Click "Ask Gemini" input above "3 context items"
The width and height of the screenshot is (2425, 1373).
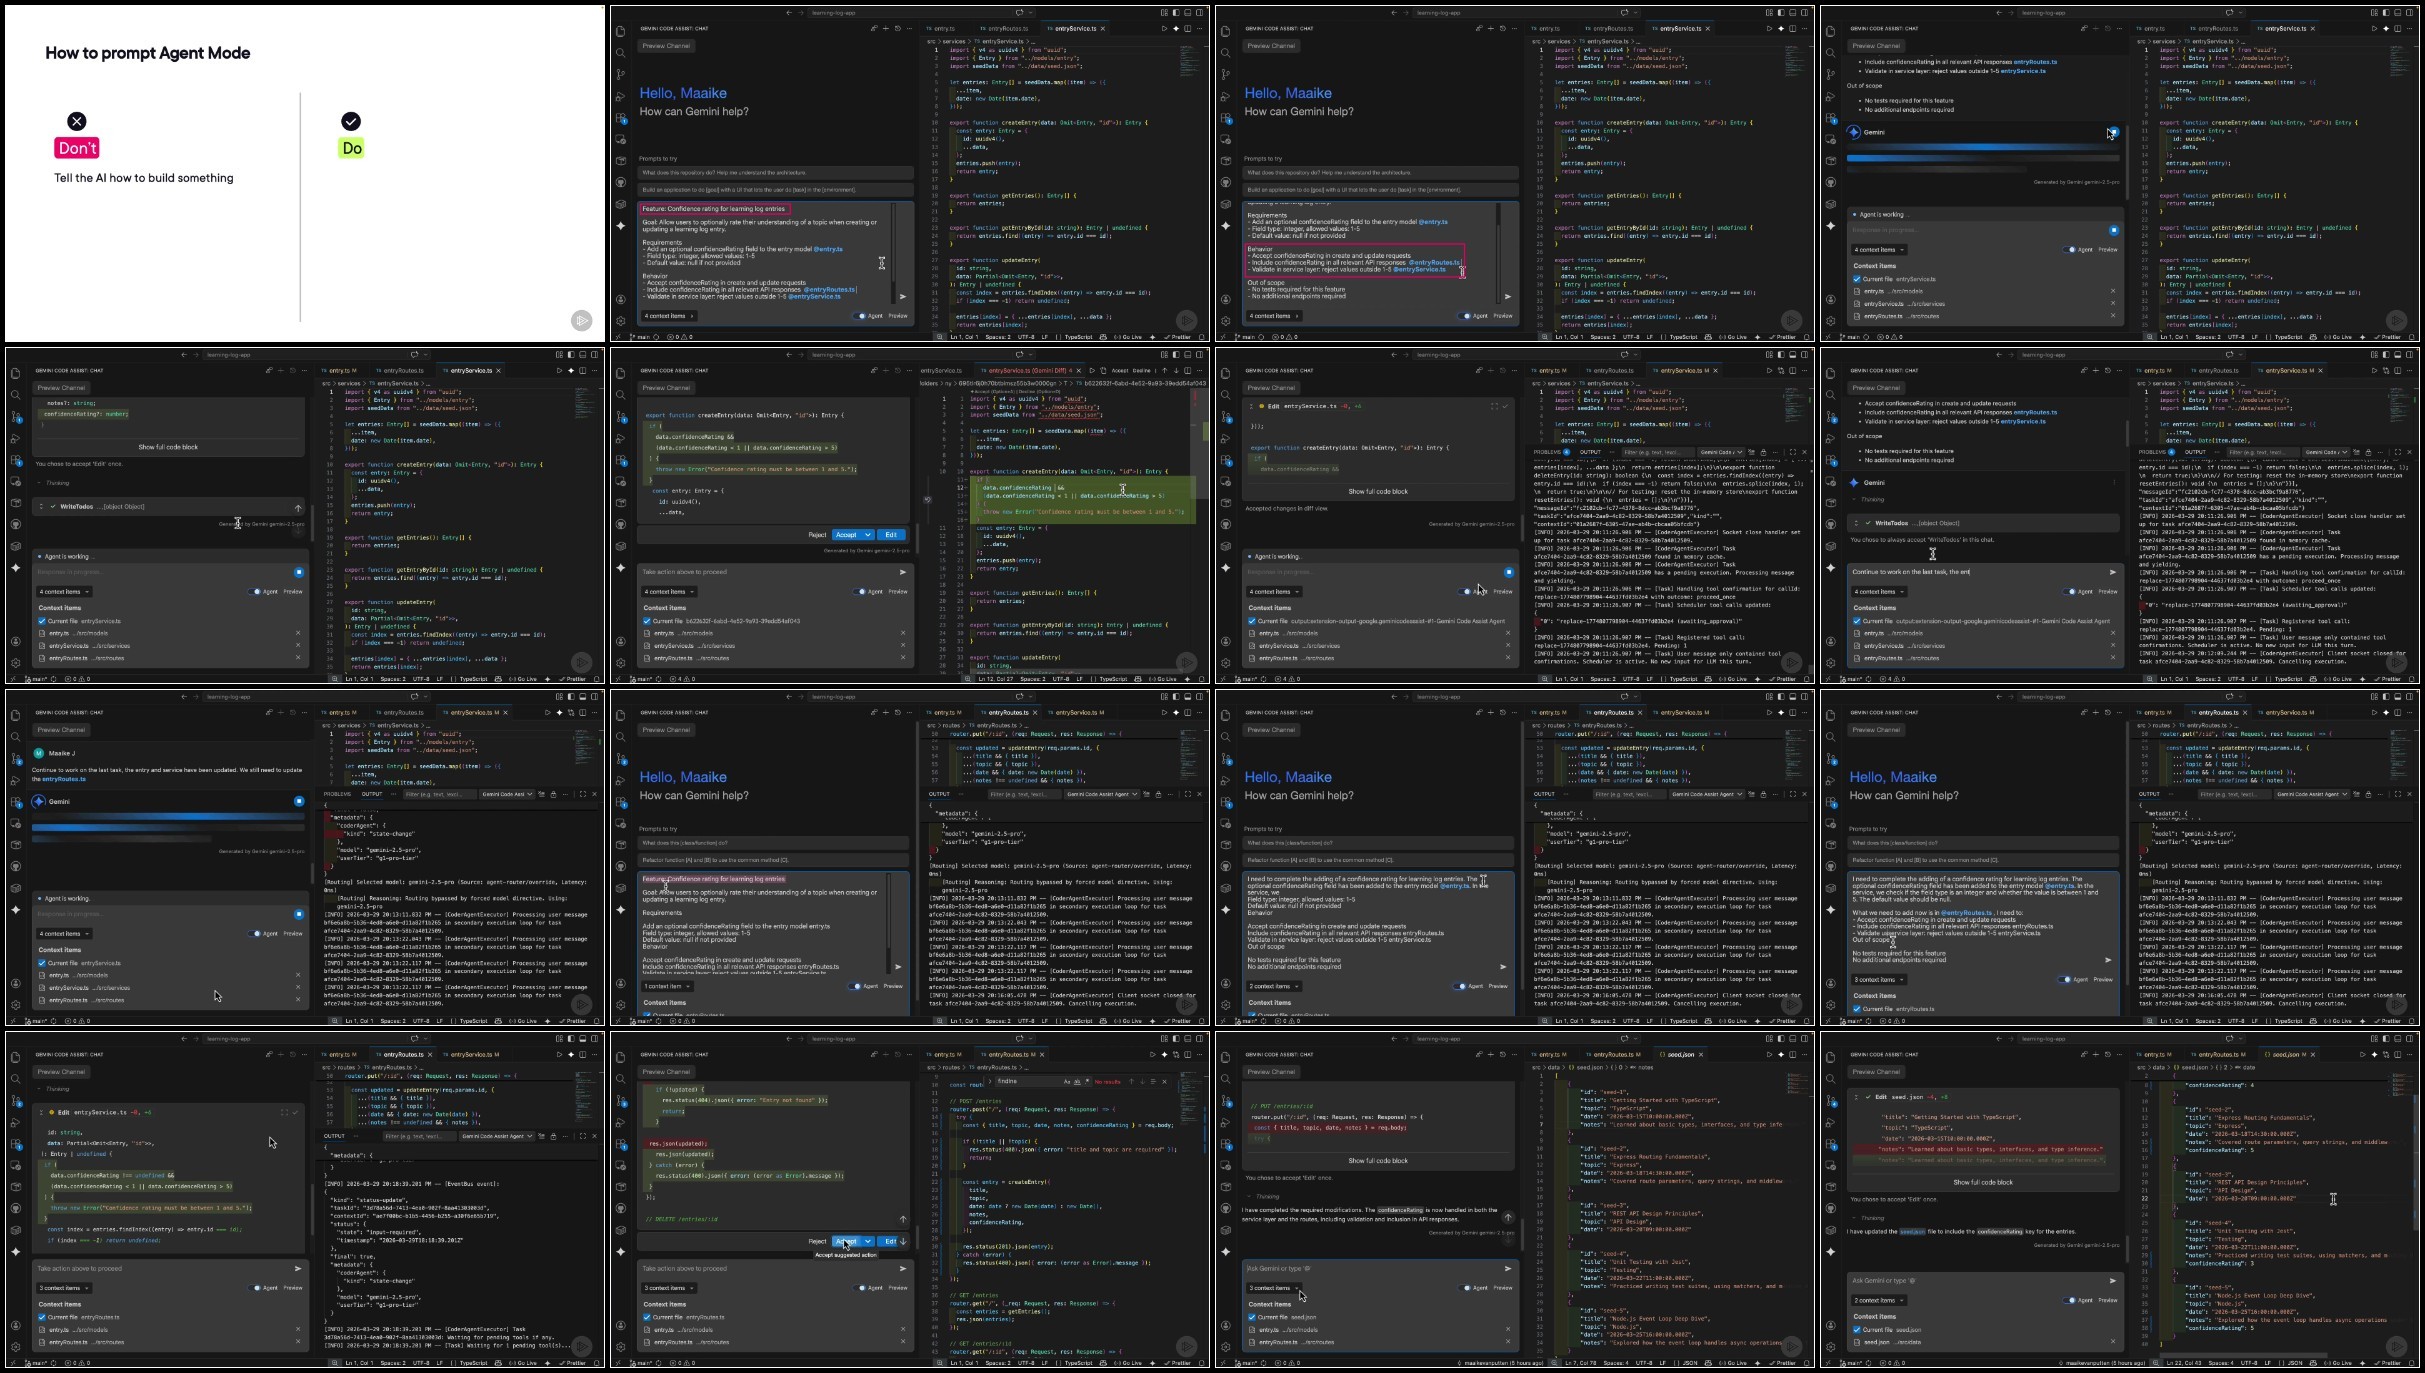point(1370,1268)
